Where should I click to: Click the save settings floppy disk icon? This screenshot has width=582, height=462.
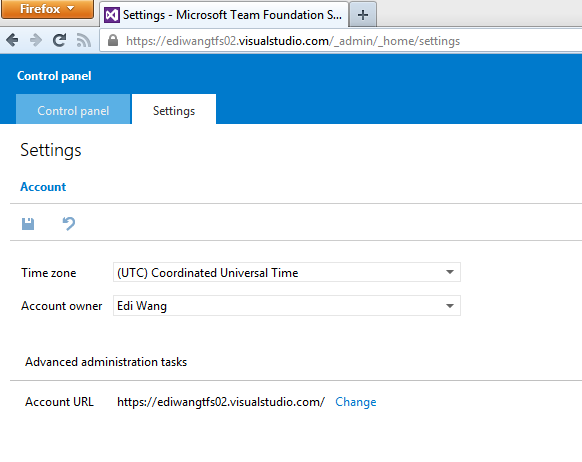28,224
